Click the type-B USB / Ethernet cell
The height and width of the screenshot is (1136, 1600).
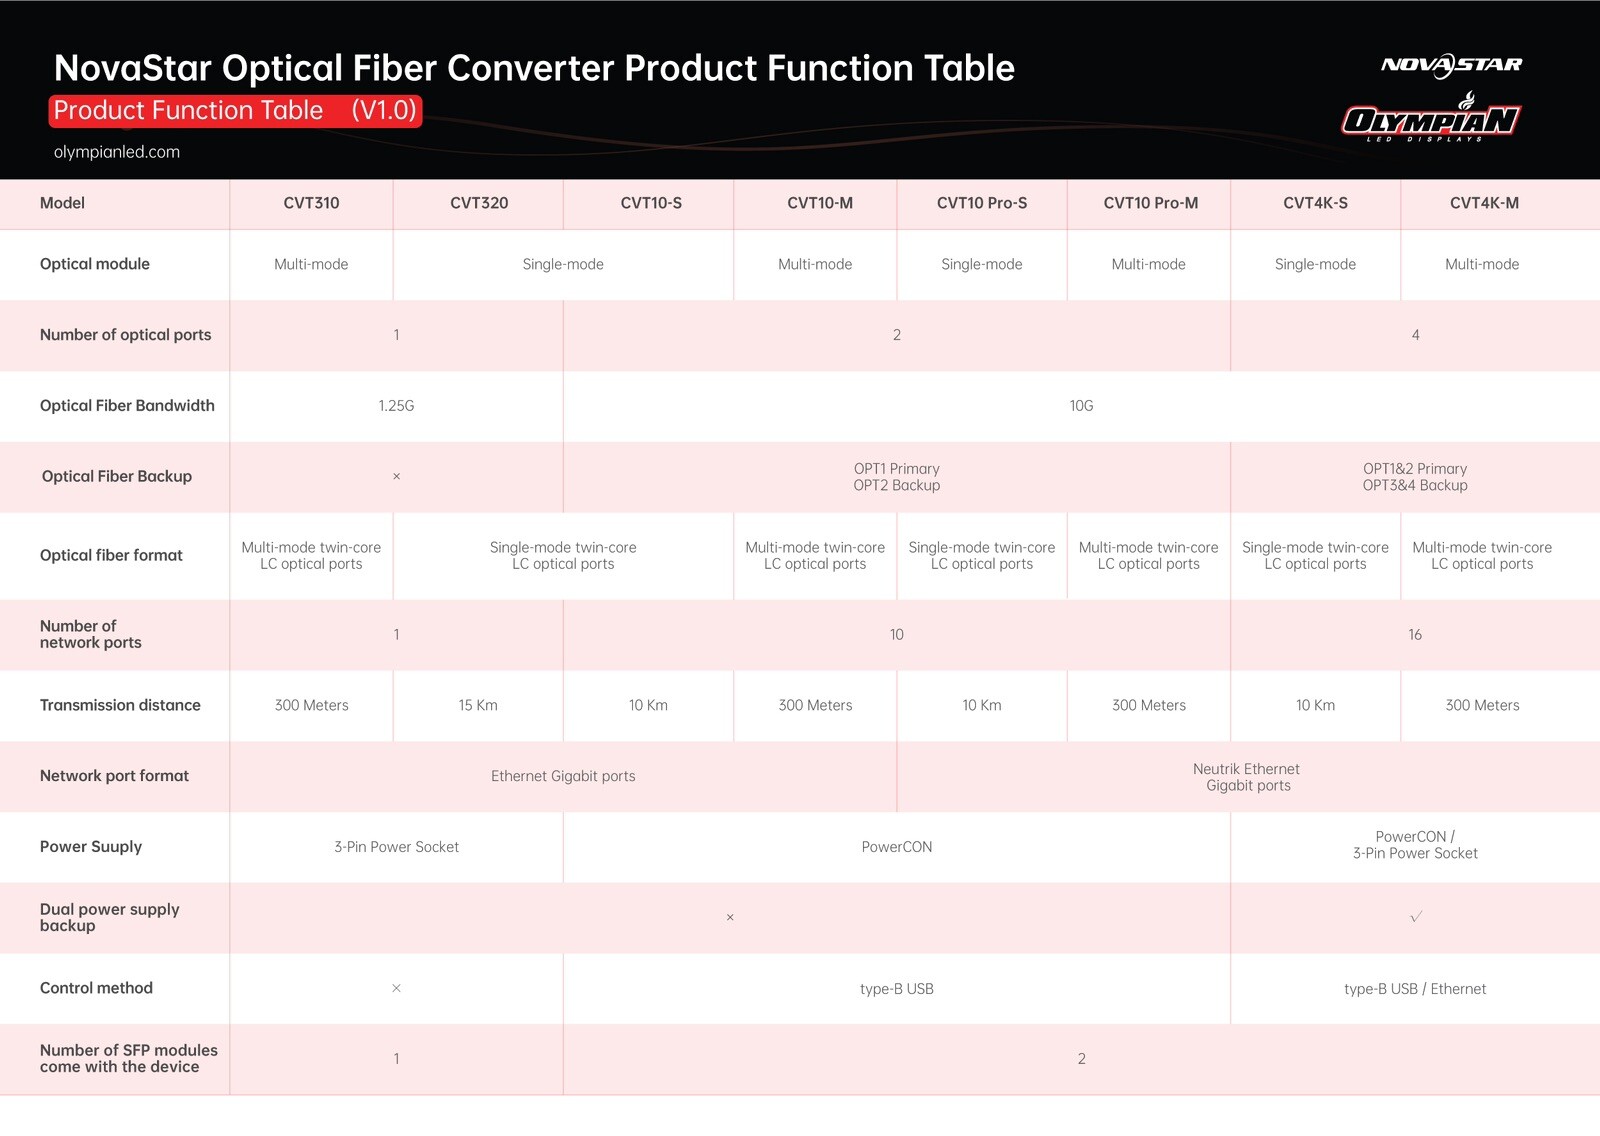pos(1415,989)
